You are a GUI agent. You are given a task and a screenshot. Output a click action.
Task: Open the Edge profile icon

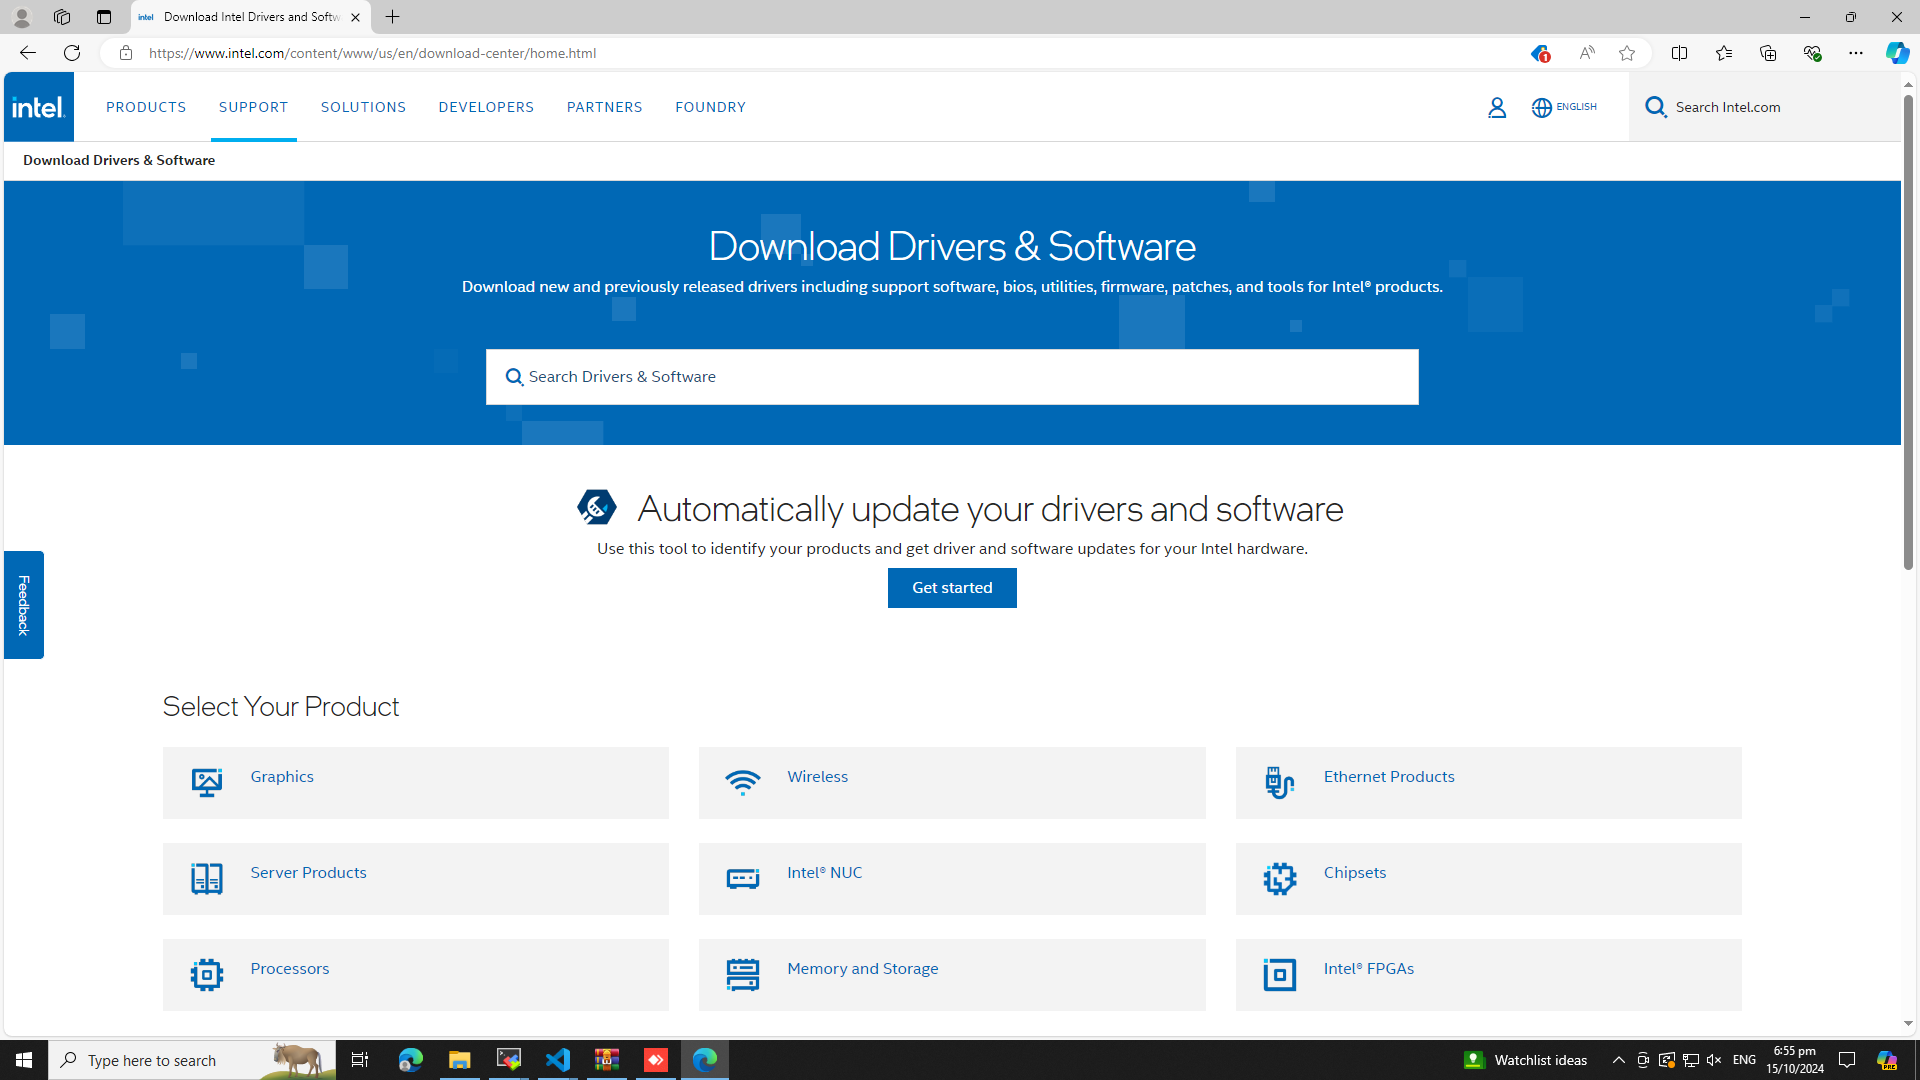(x=21, y=17)
